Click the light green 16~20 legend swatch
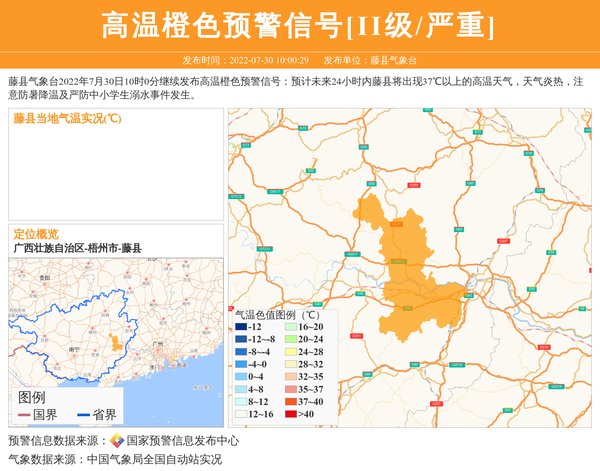Screen dimensions: 600x471 [x=291, y=327]
